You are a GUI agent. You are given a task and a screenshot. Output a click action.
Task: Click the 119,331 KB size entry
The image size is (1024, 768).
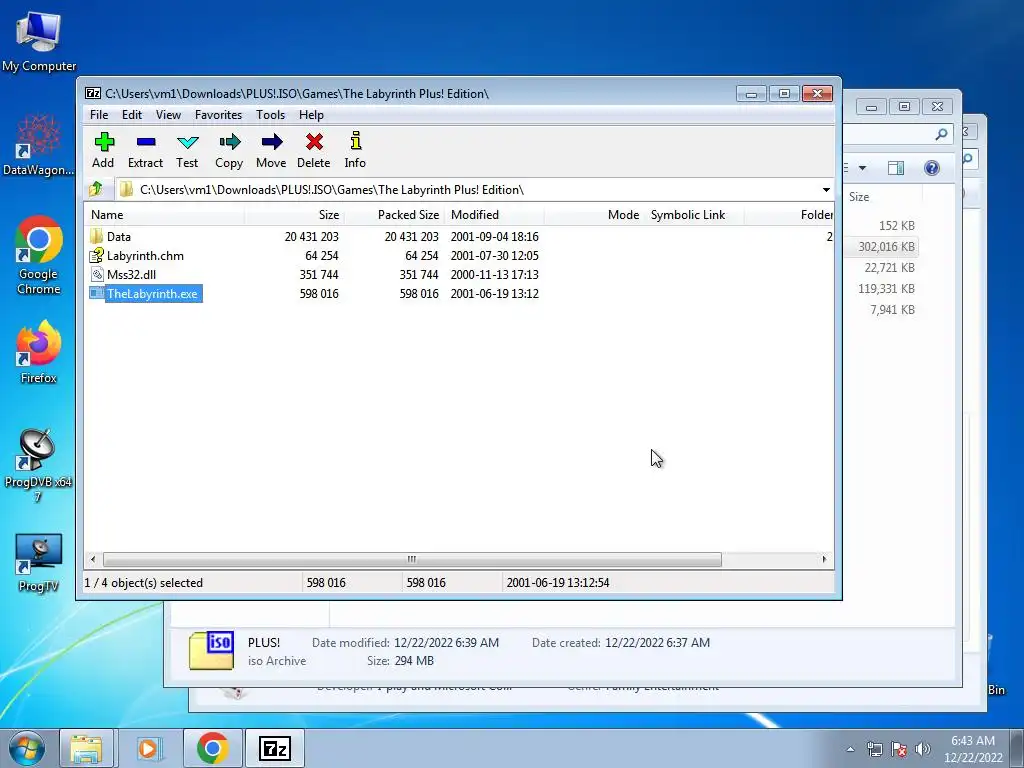point(886,289)
